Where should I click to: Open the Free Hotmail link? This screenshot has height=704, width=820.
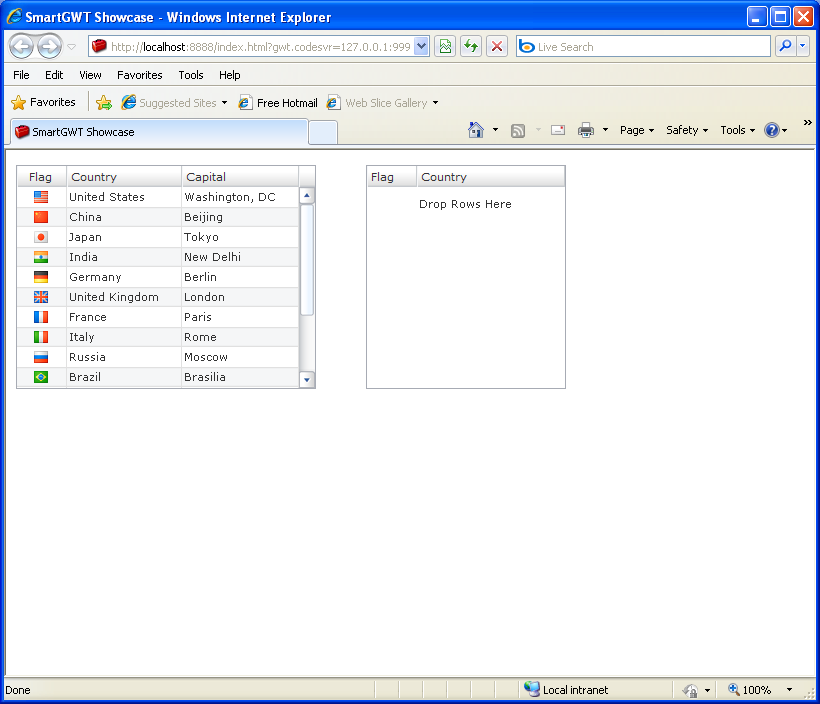pos(278,103)
